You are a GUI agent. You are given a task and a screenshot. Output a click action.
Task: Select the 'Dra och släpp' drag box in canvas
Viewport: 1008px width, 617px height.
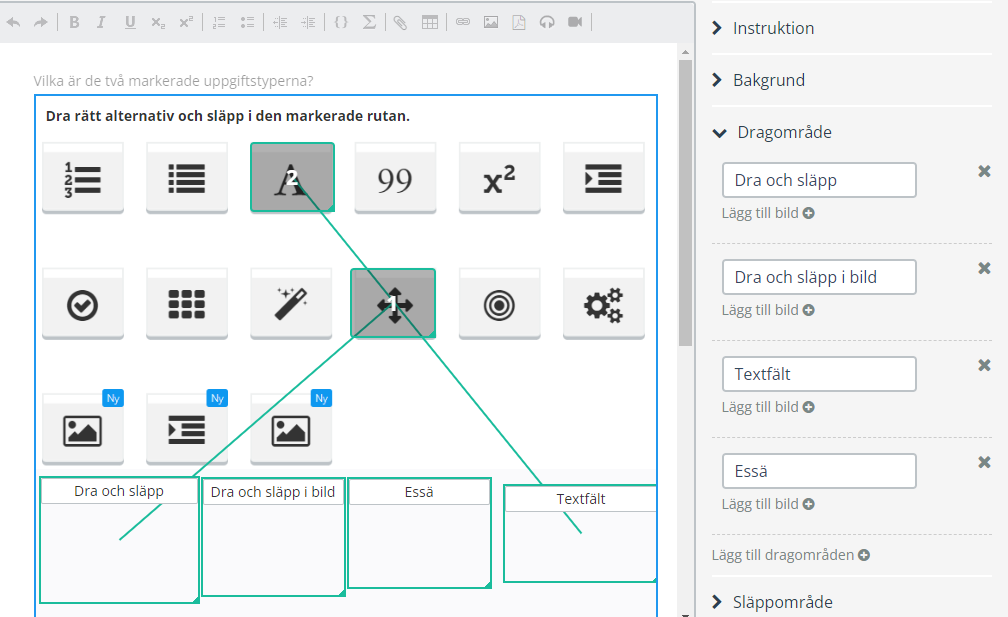(119, 540)
